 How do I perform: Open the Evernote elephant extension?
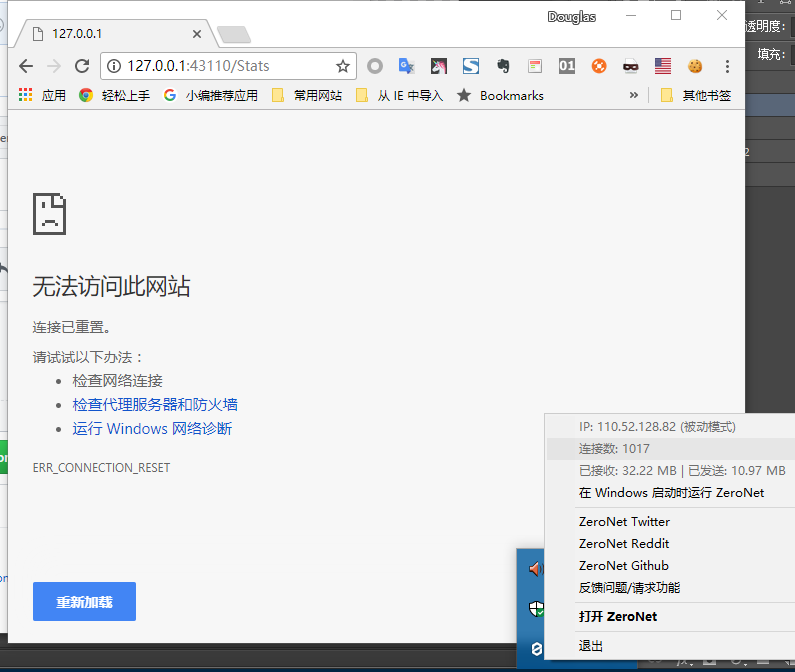(x=502, y=66)
